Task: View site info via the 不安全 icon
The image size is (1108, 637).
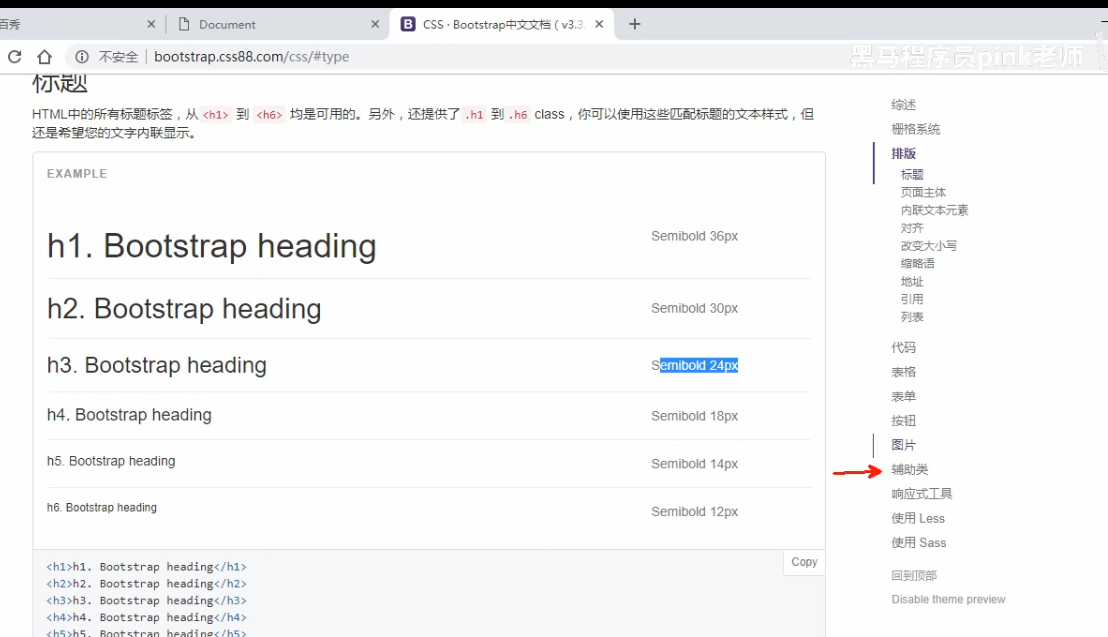Action: click(82, 57)
